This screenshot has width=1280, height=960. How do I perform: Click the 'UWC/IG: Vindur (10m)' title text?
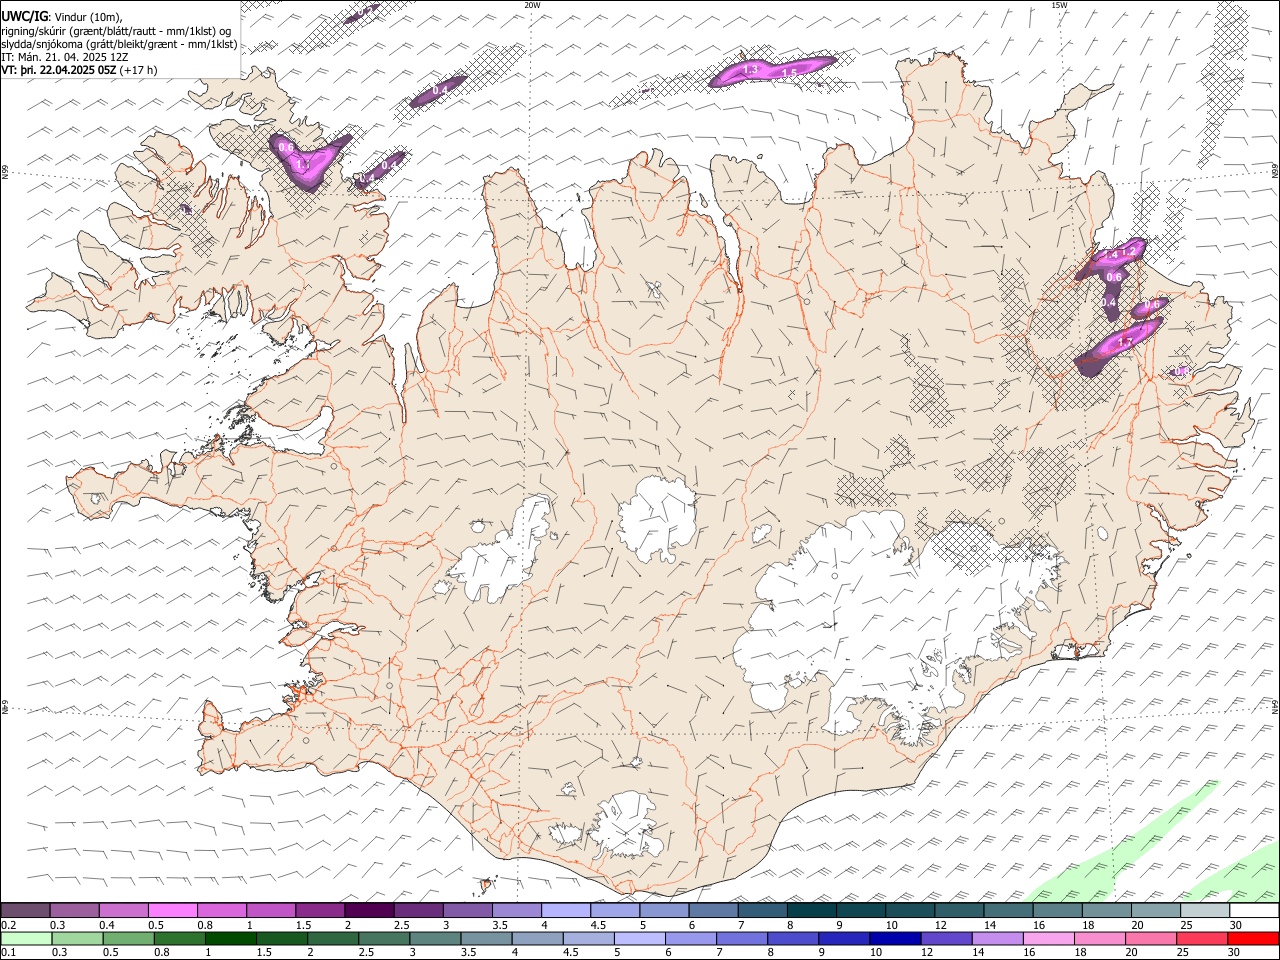pyautogui.click(x=60, y=17)
